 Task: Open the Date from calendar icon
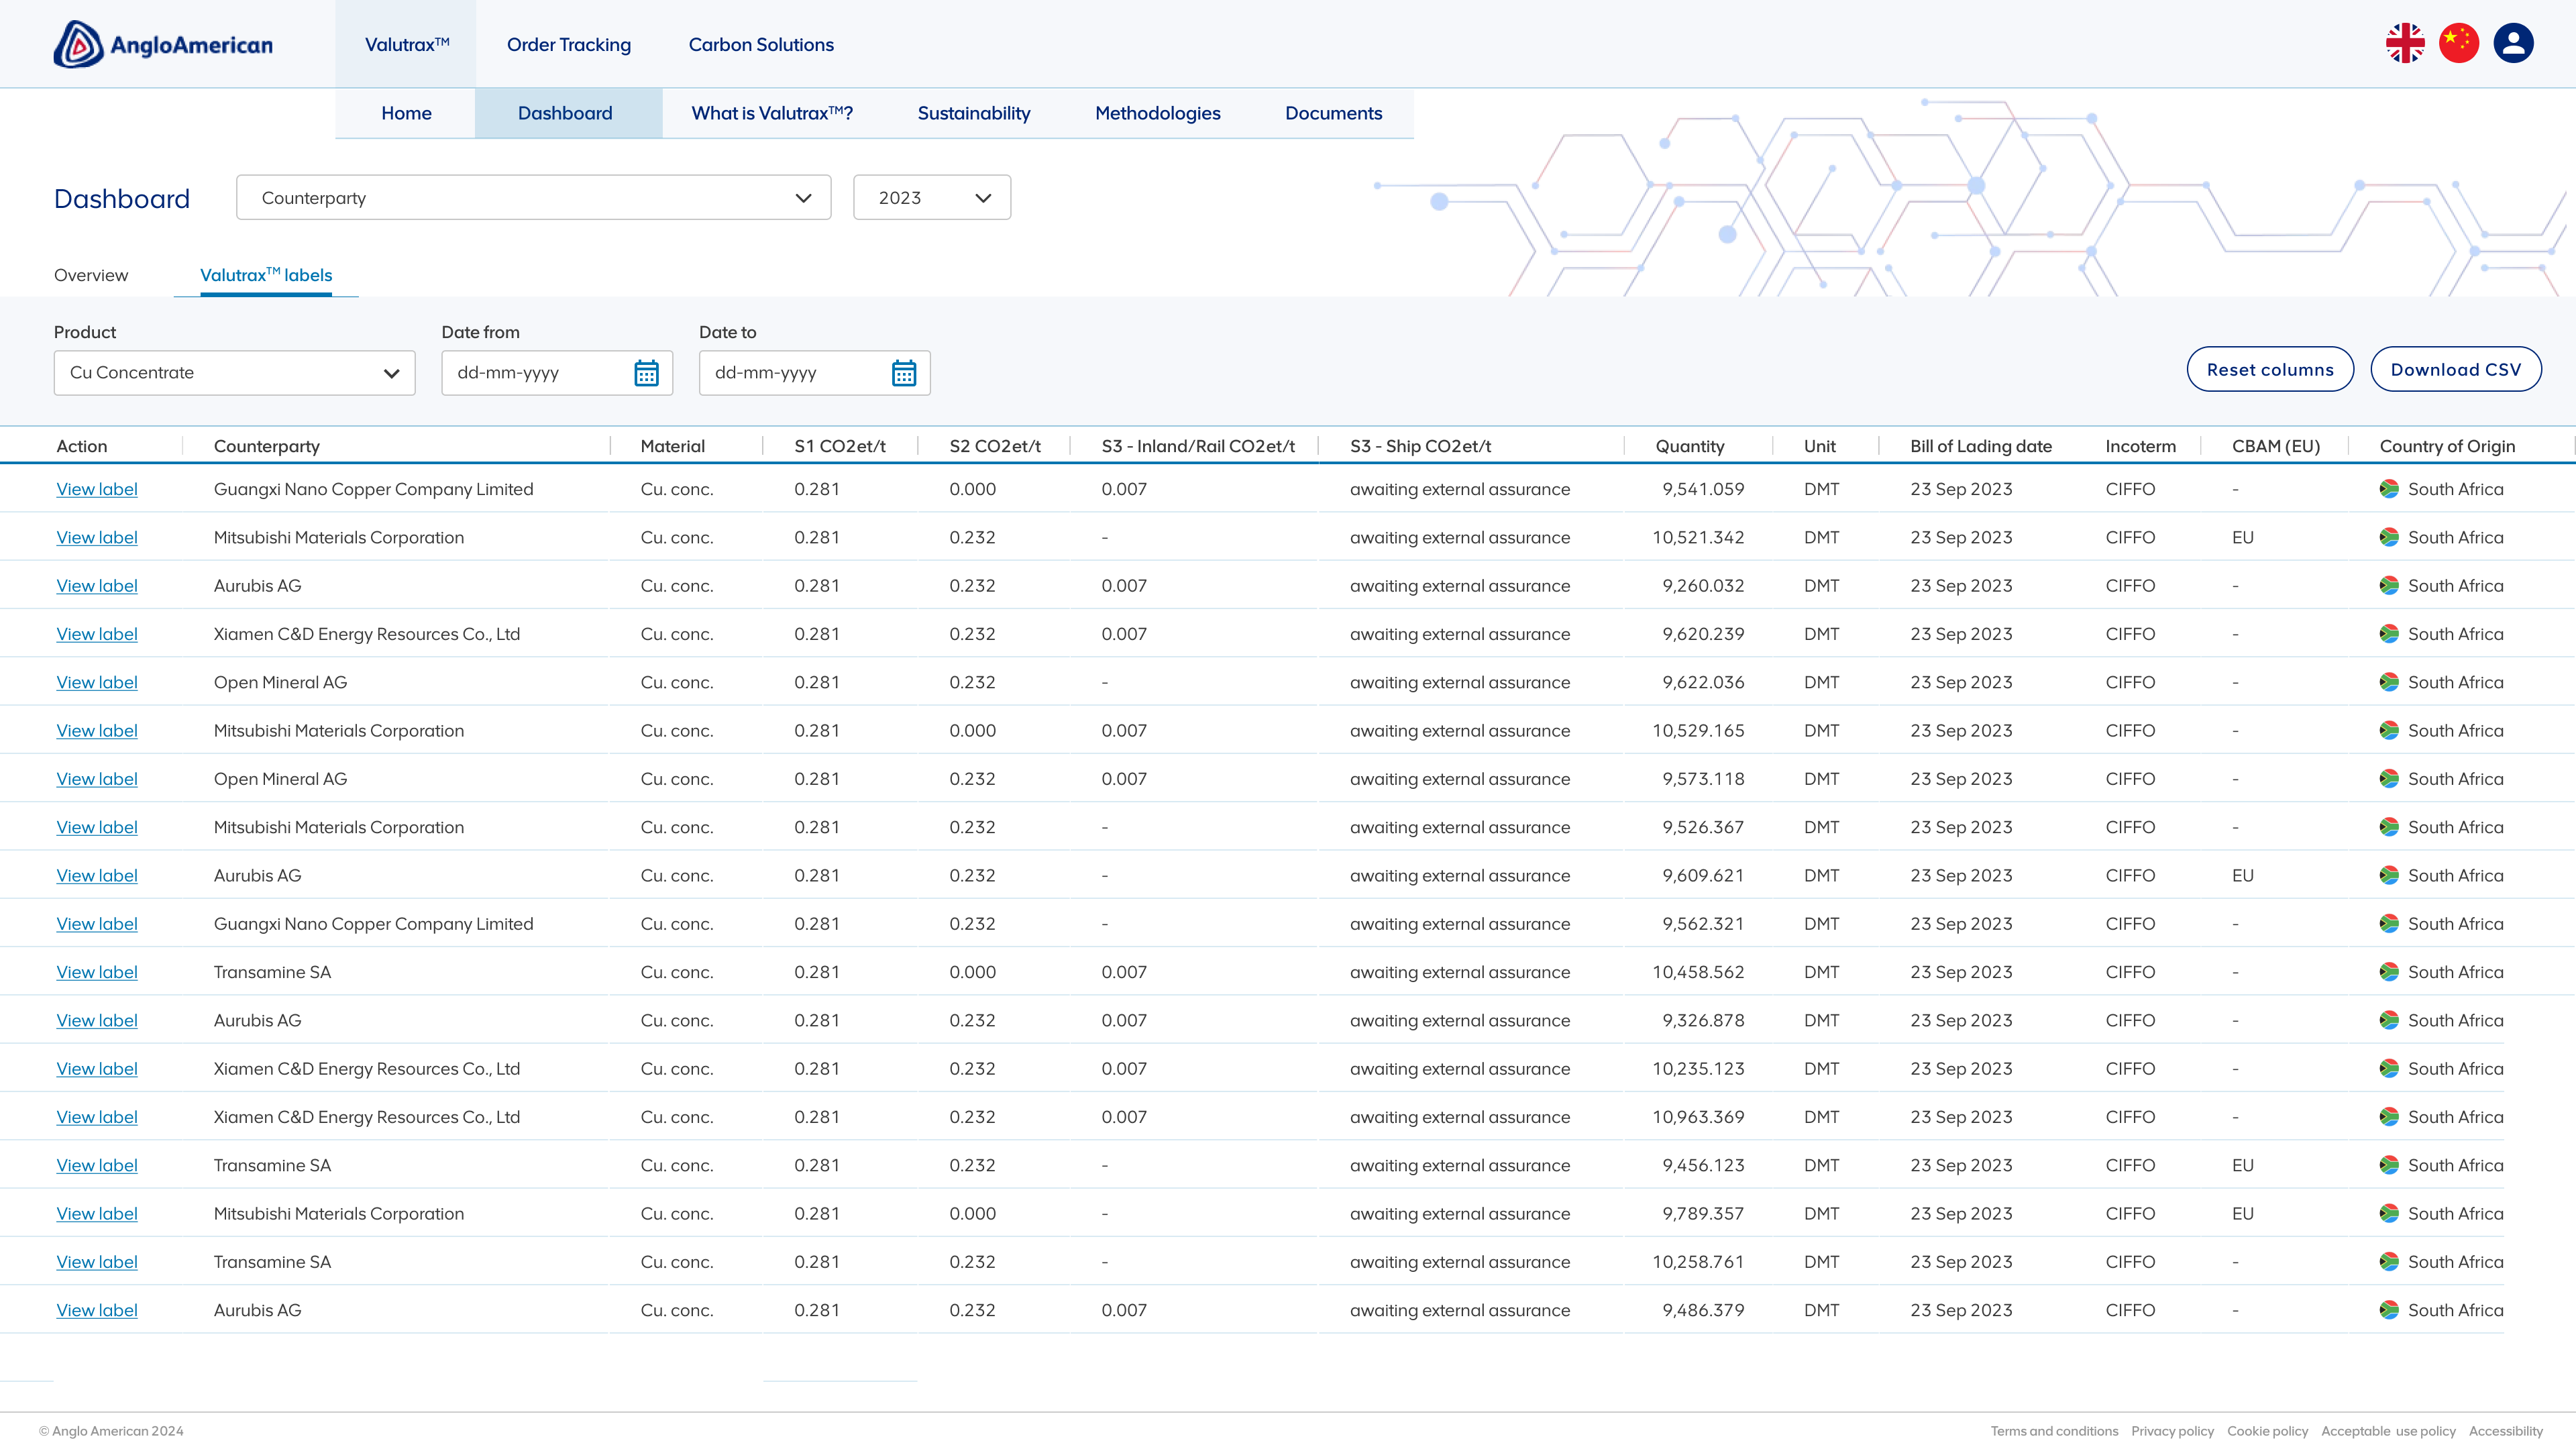tap(646, 373)
